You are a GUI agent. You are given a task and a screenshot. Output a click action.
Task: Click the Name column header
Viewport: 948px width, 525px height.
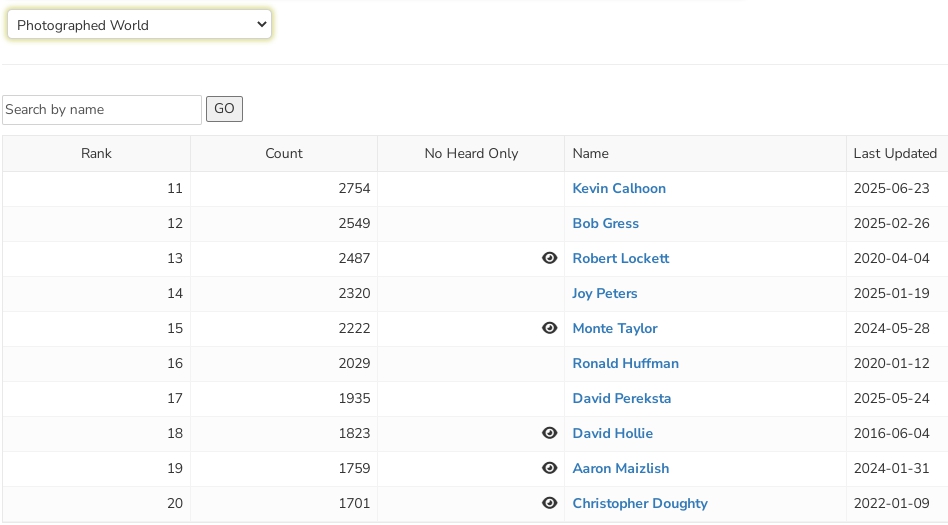tap(590, 154)
